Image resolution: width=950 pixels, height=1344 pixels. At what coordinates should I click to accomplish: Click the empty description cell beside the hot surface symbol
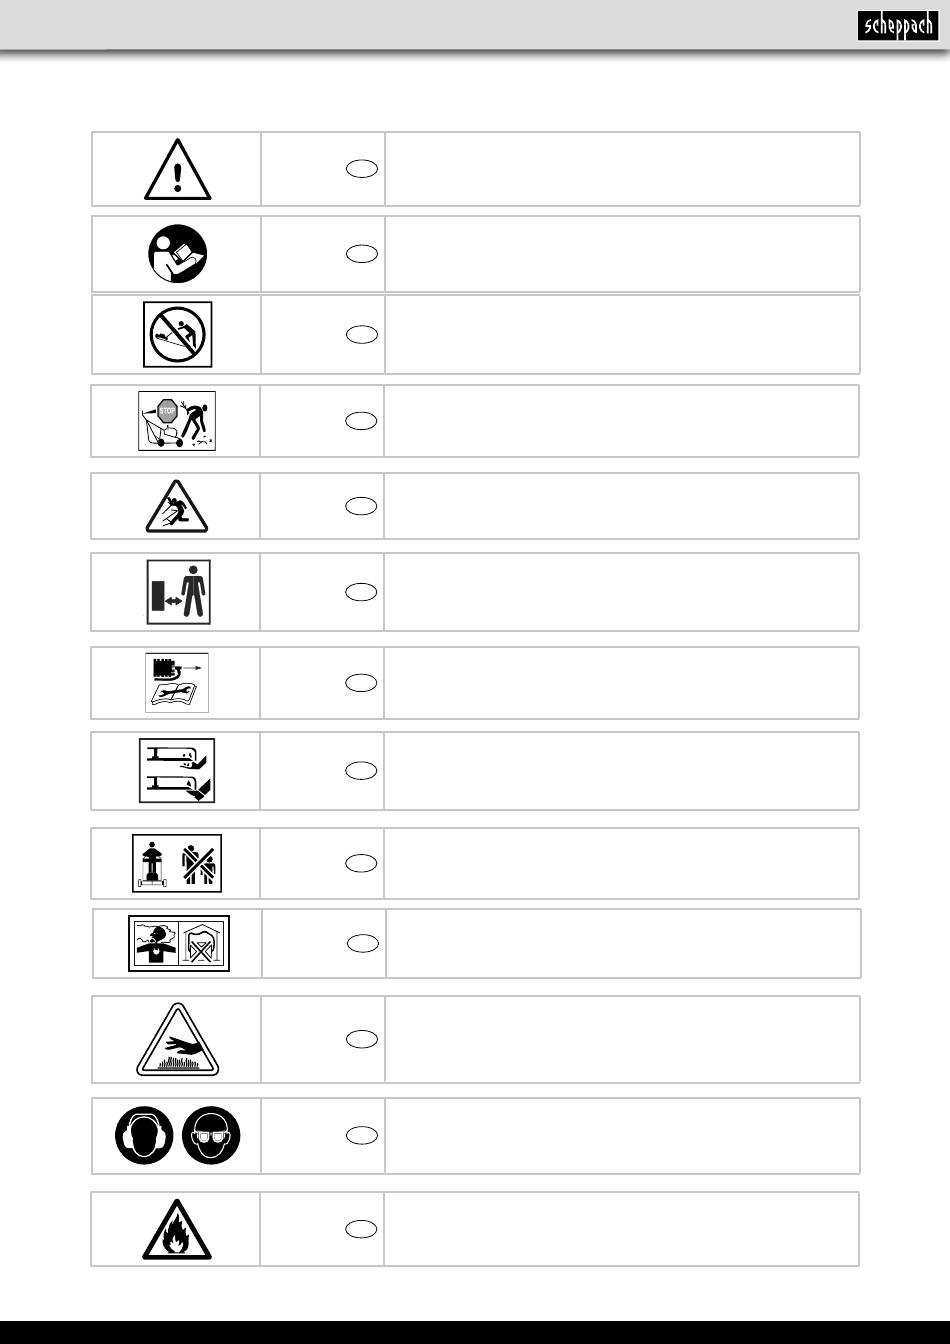(622, 1039)
